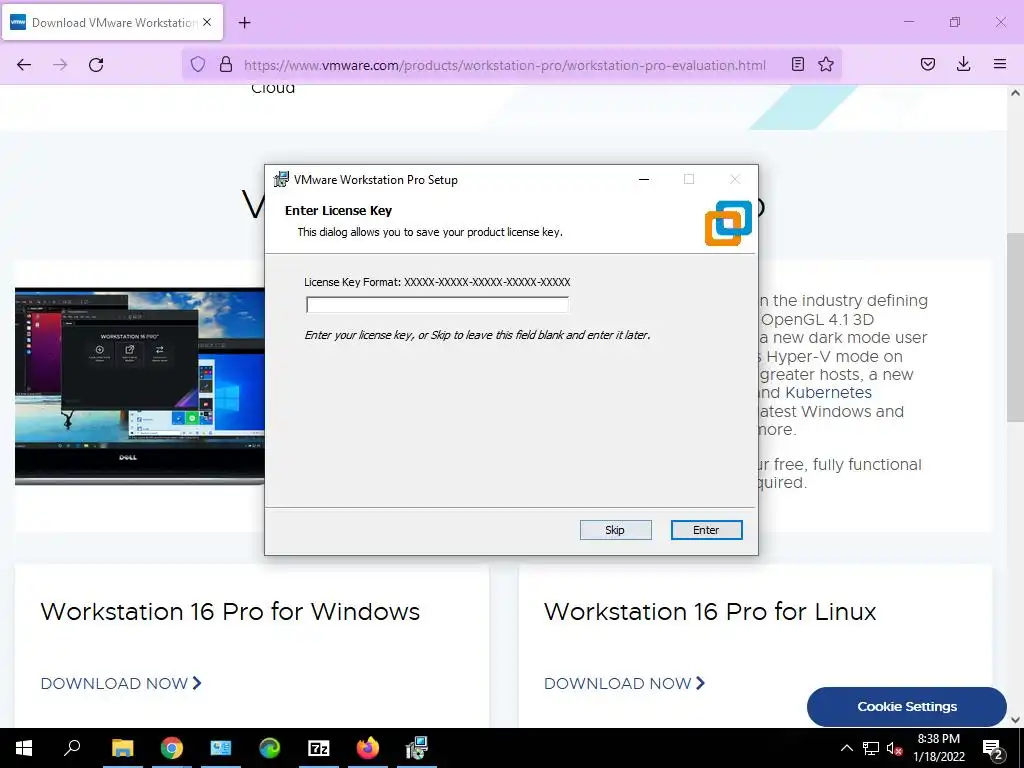Select the Download VMware Workstation tab

point(113,22)
